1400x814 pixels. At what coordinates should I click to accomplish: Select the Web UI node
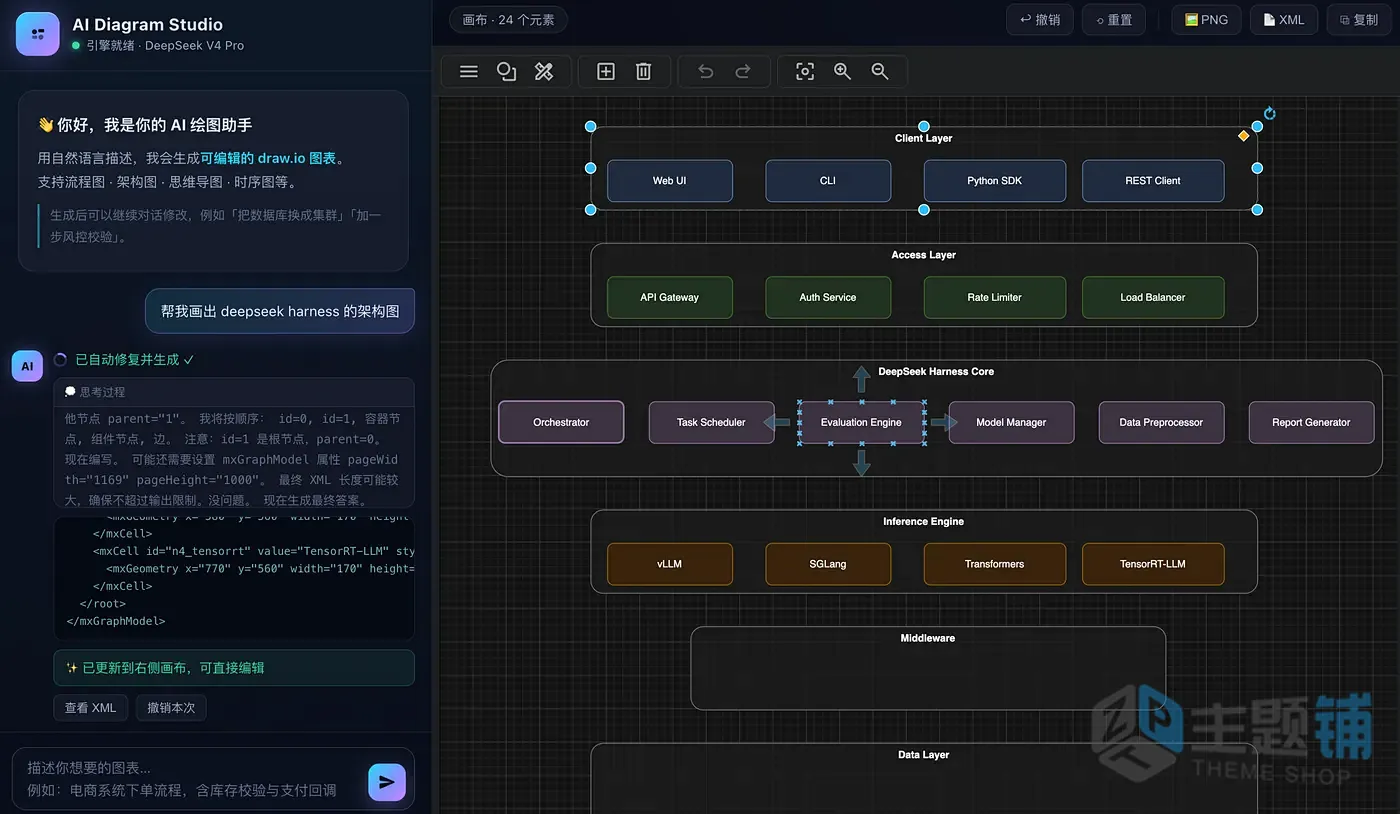[670, 181]
